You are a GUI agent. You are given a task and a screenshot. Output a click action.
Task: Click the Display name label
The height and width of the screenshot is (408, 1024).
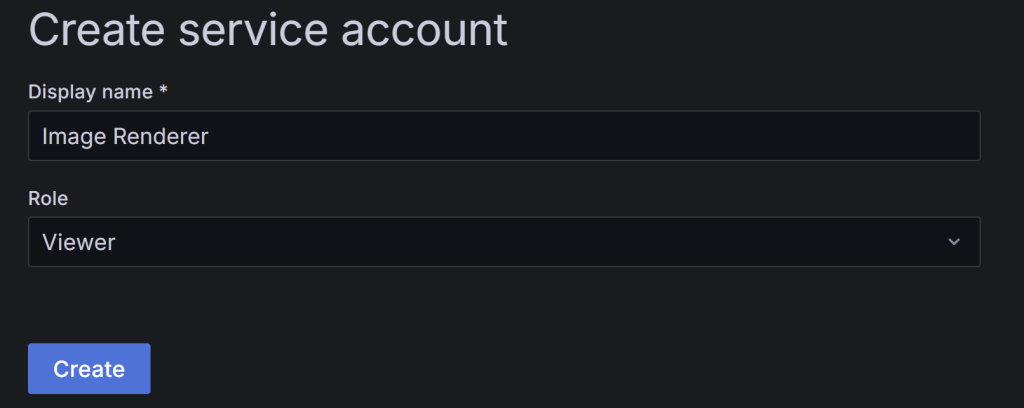pos(90,92)
